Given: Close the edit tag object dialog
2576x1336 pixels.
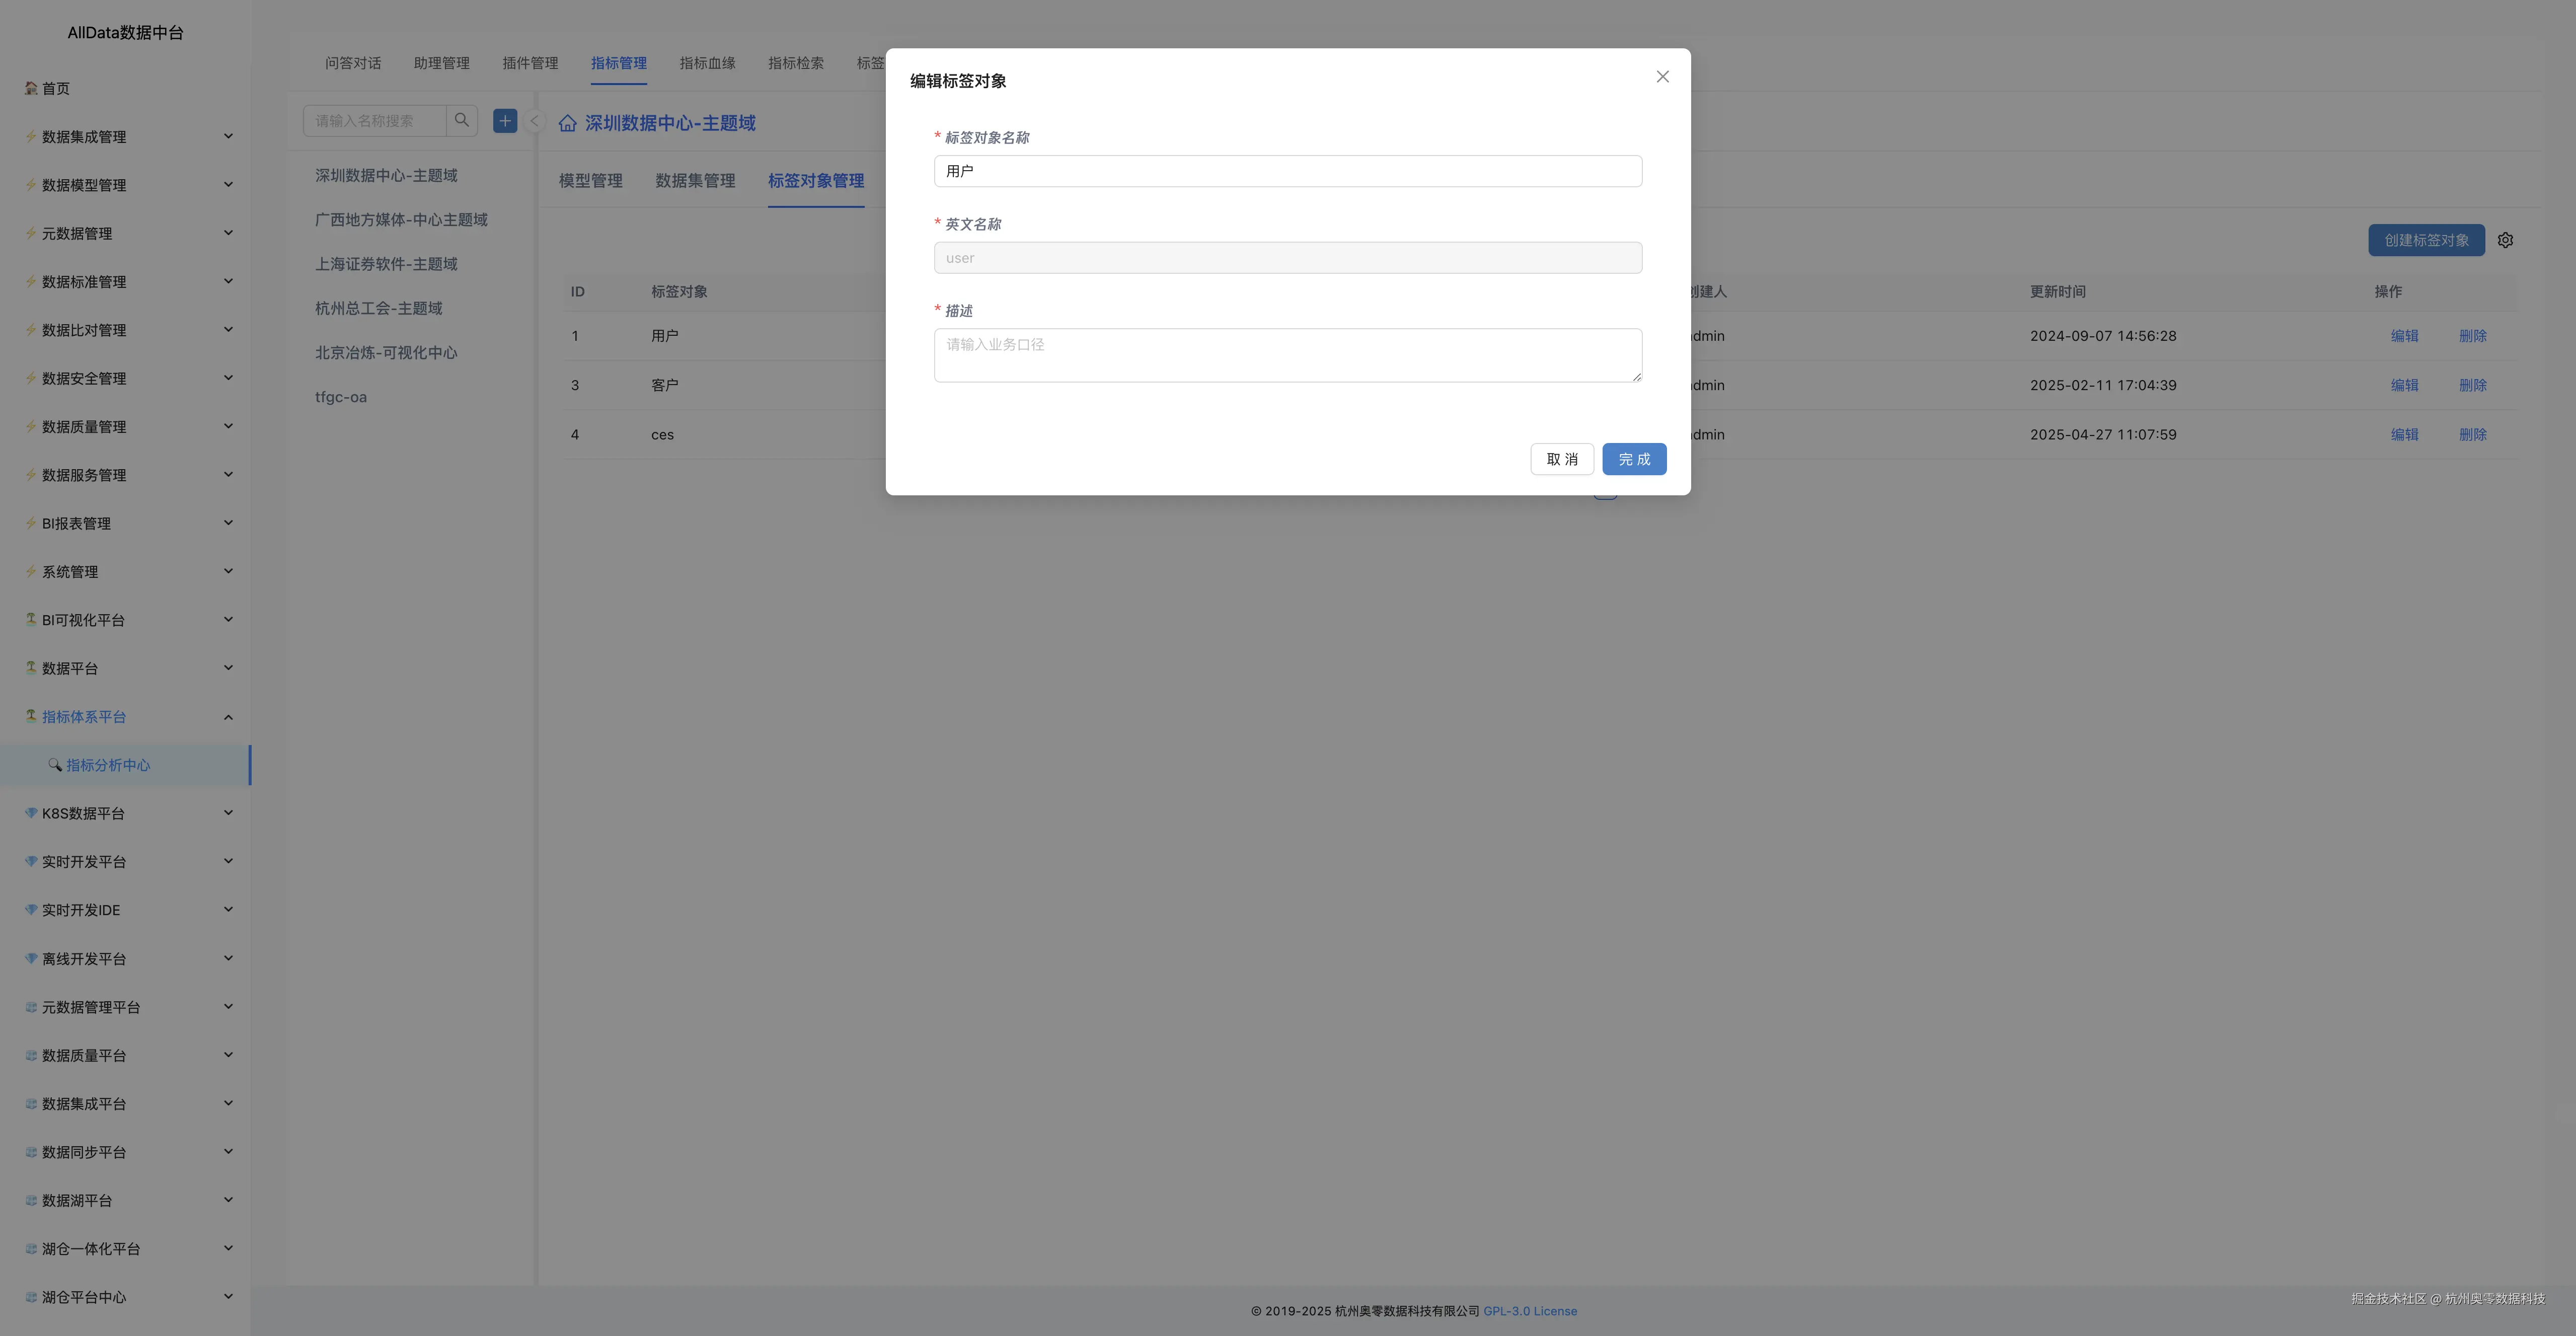Looking at the screenshot, I should pyautogui.click(x=1662, y=77).
